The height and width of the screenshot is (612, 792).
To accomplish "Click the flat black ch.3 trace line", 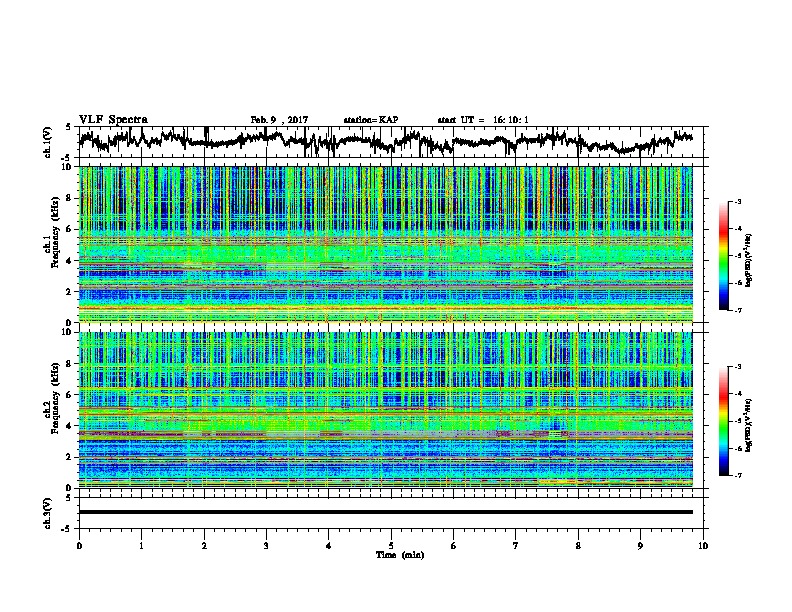I will (x=386, y=512).
